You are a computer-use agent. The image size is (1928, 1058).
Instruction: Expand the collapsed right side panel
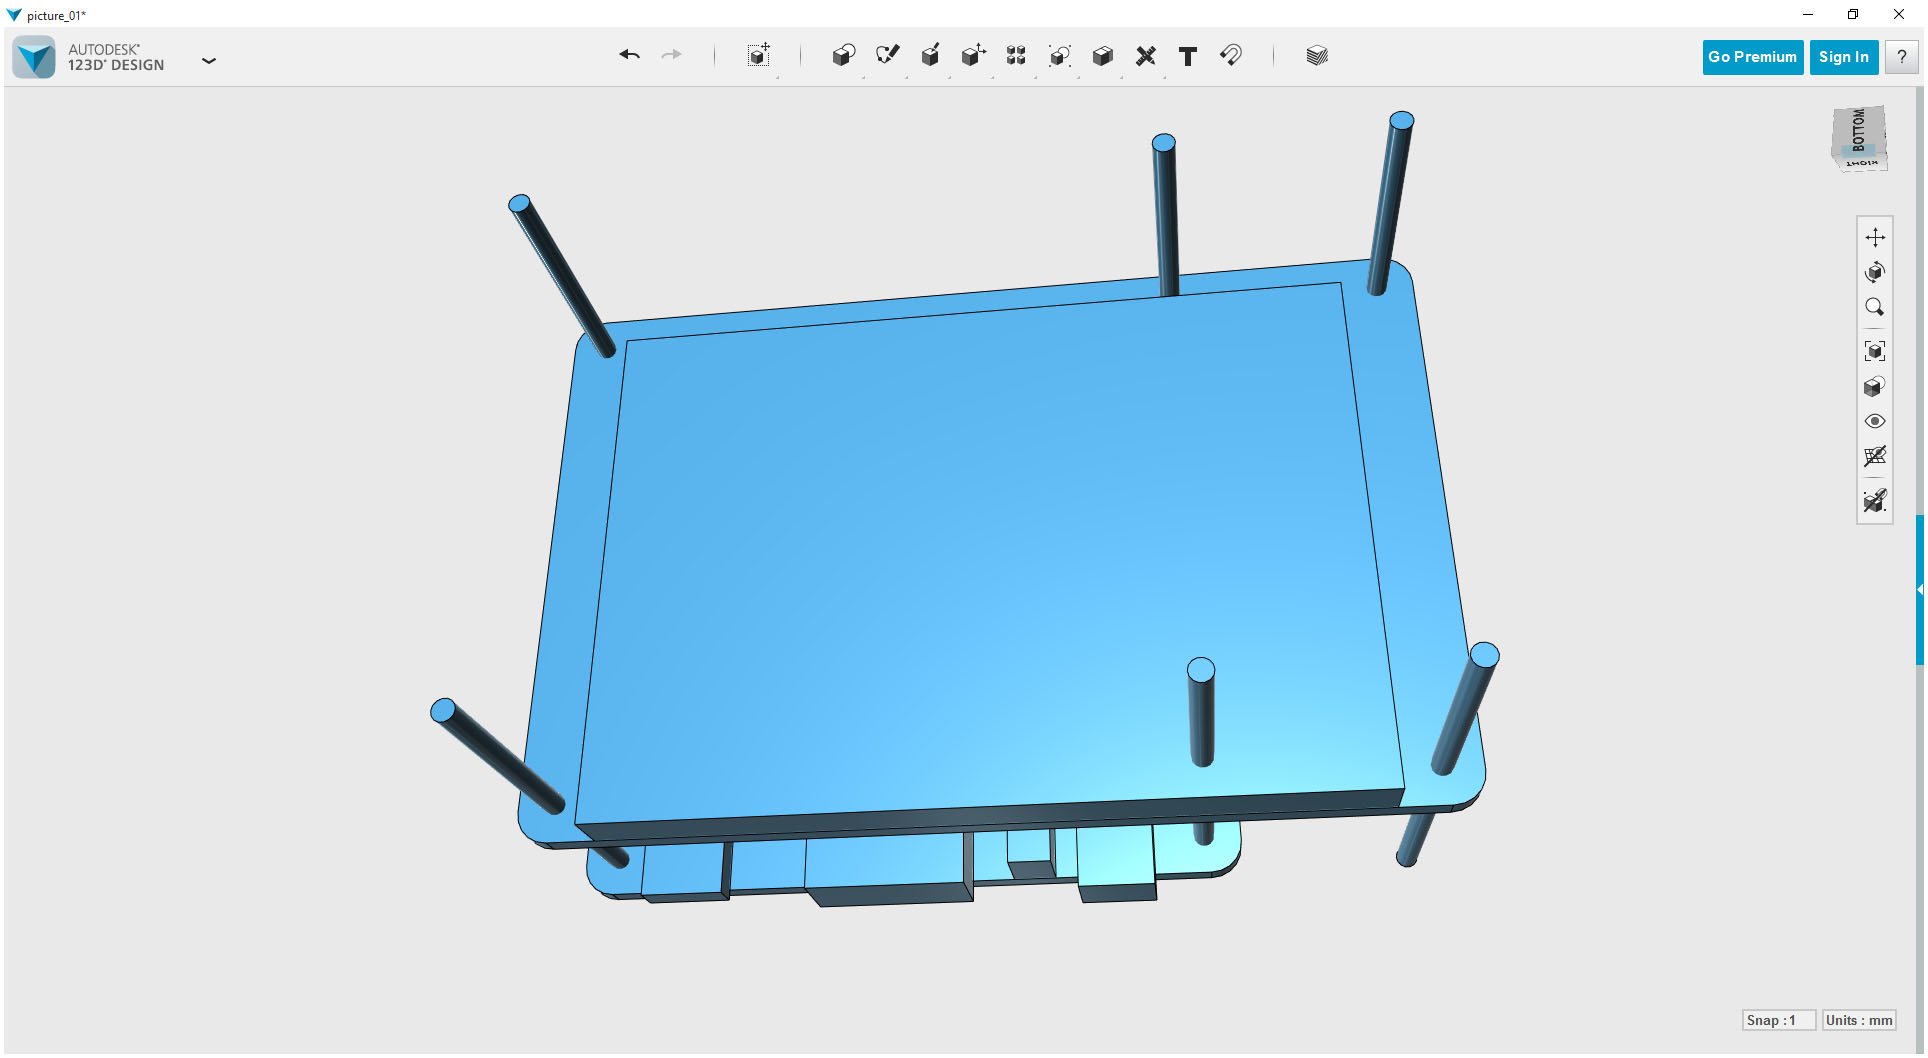[x=1920, y=590]
